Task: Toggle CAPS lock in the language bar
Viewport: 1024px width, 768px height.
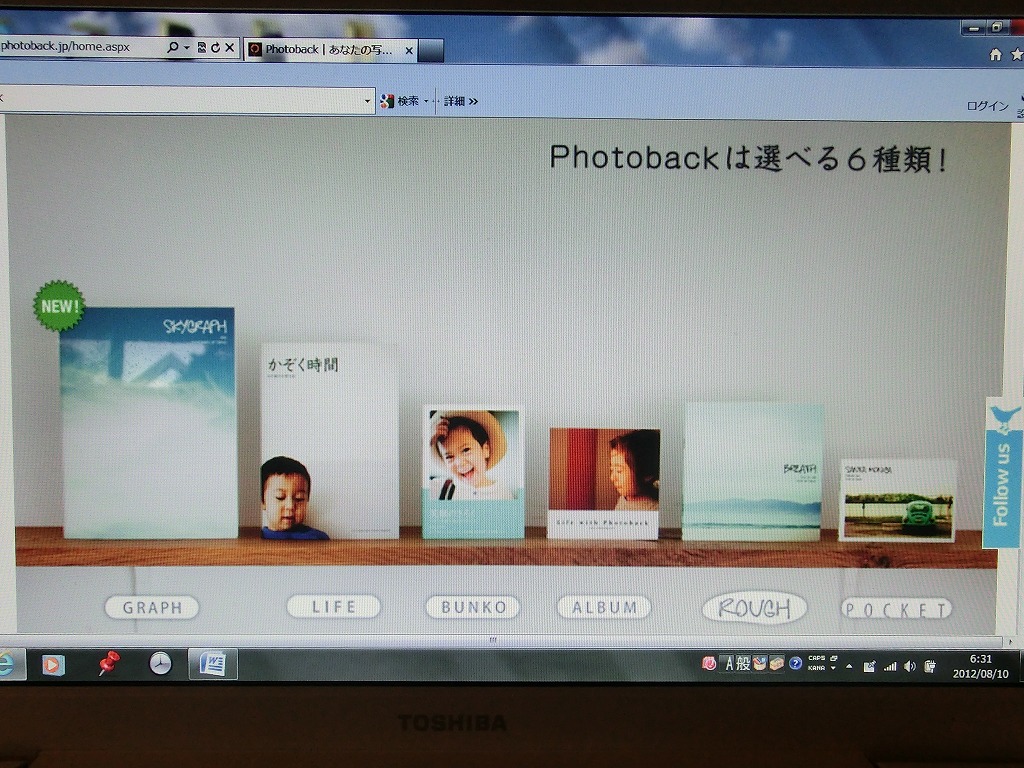Action: click(816, 658)
